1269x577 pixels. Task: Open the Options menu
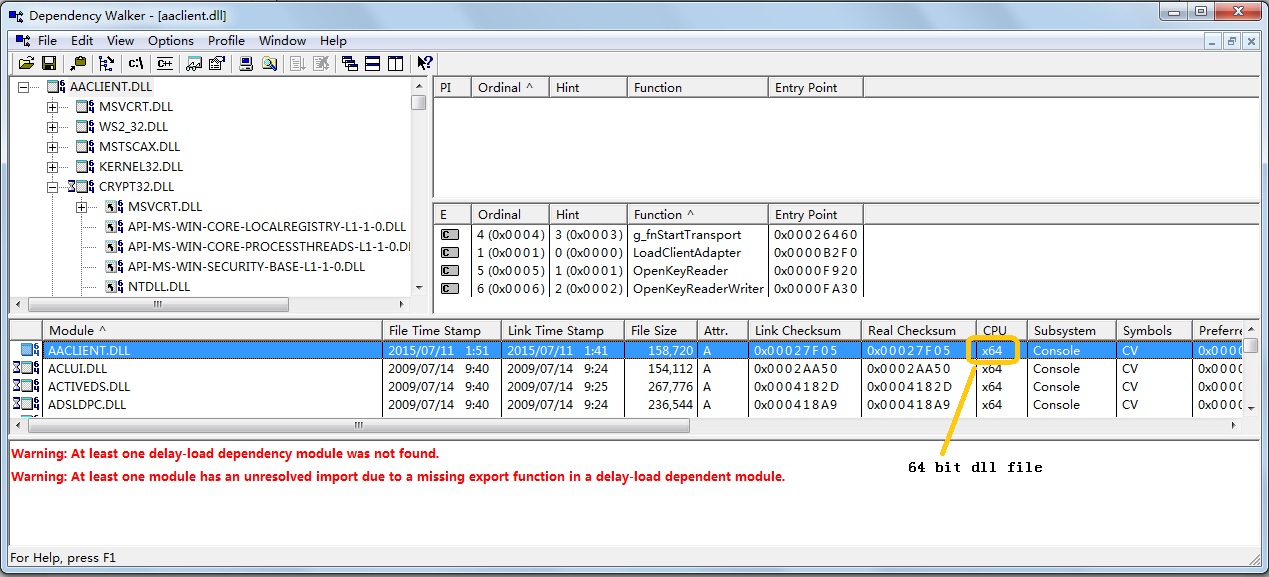171,41
